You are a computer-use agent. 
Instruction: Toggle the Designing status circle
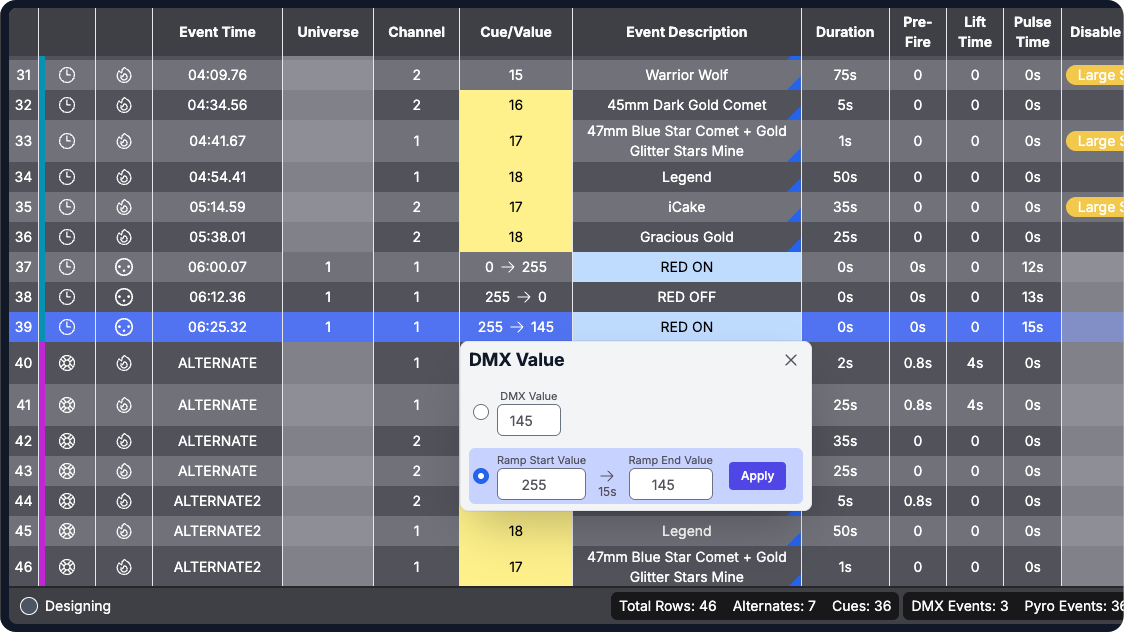(29, 606)
